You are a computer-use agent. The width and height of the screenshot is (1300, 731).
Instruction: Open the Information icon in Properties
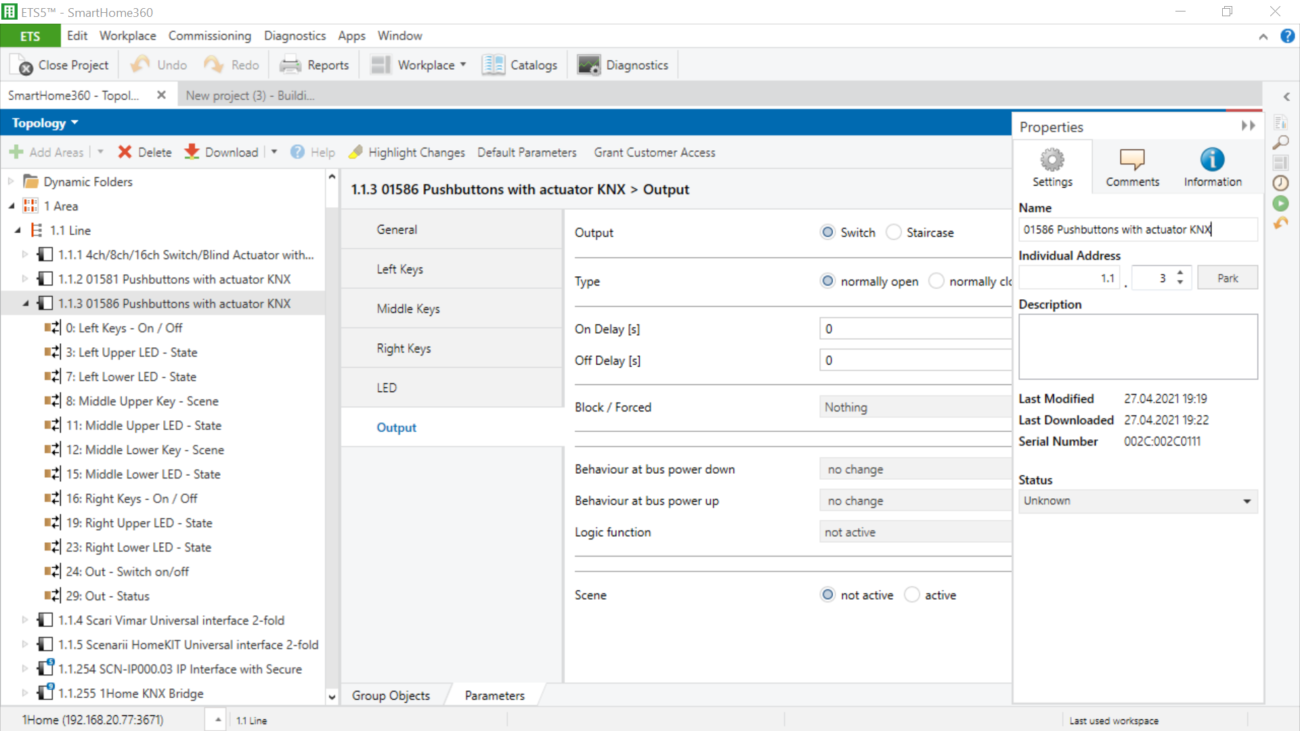(x=1212, y=160)
